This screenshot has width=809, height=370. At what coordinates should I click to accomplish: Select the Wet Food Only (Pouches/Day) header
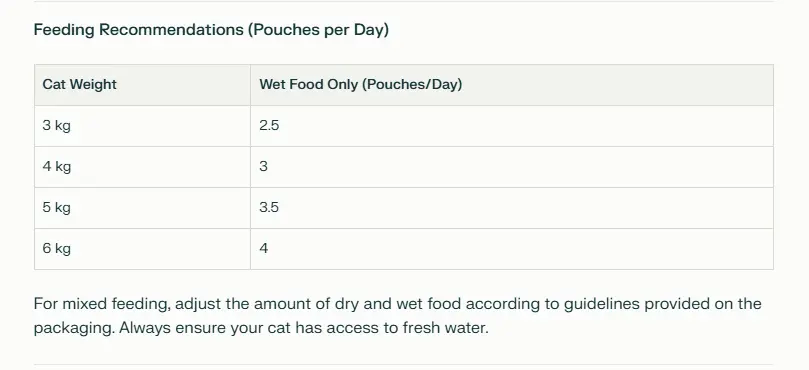pyautogui.click(x=512, y=85)
